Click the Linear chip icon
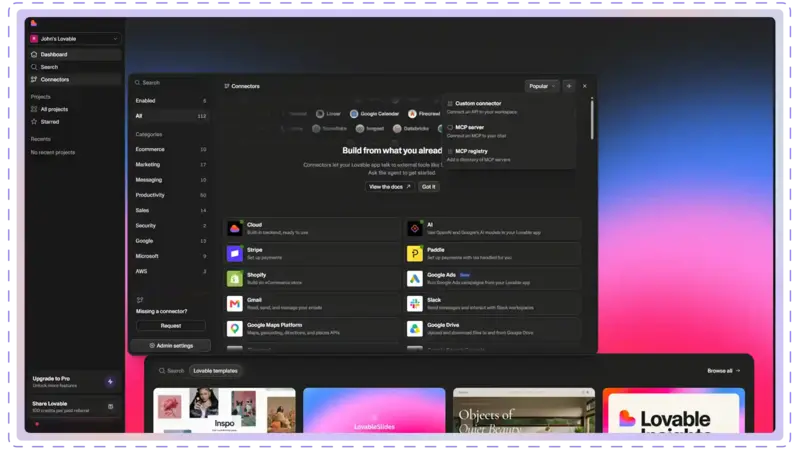Viewport: 800px width, 450px height. tap(320, 114)
